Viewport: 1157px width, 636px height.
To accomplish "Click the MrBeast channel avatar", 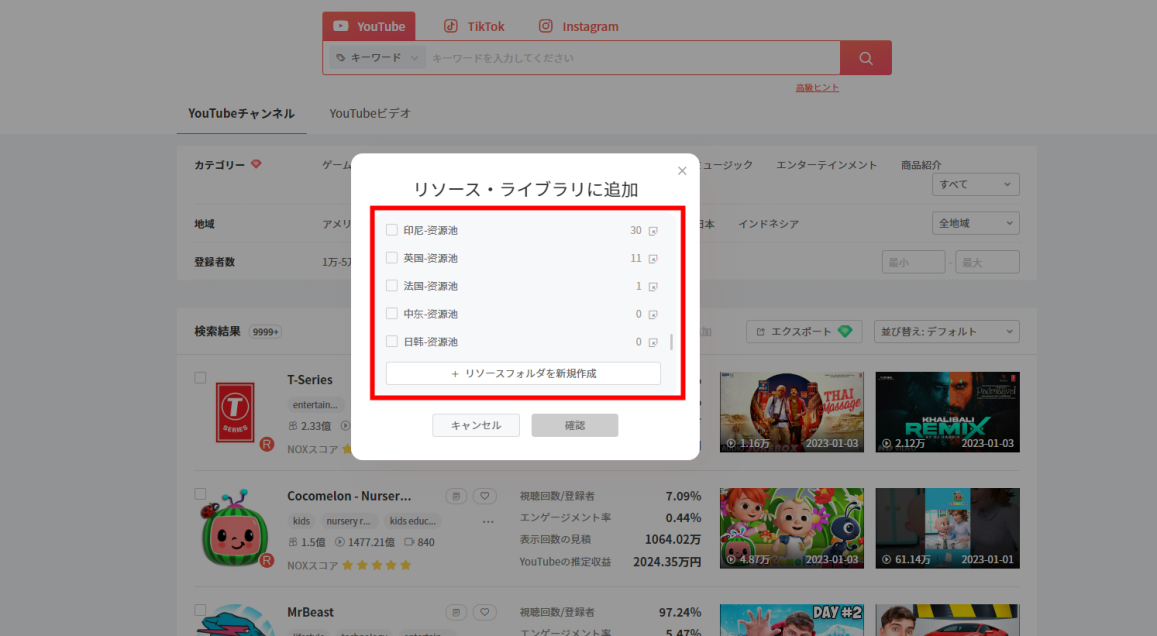I will [235, 620].
